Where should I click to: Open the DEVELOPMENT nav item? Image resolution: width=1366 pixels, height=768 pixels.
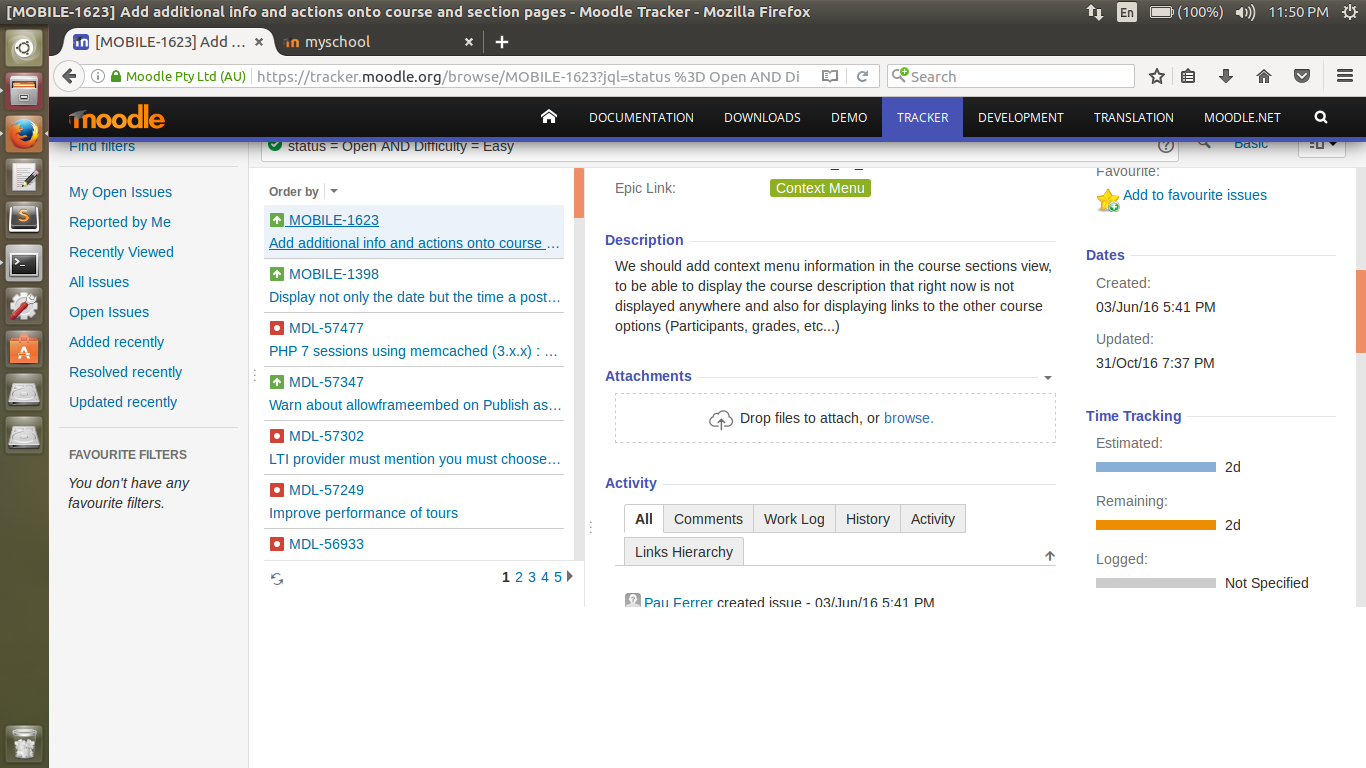[x=1021, y=117]
